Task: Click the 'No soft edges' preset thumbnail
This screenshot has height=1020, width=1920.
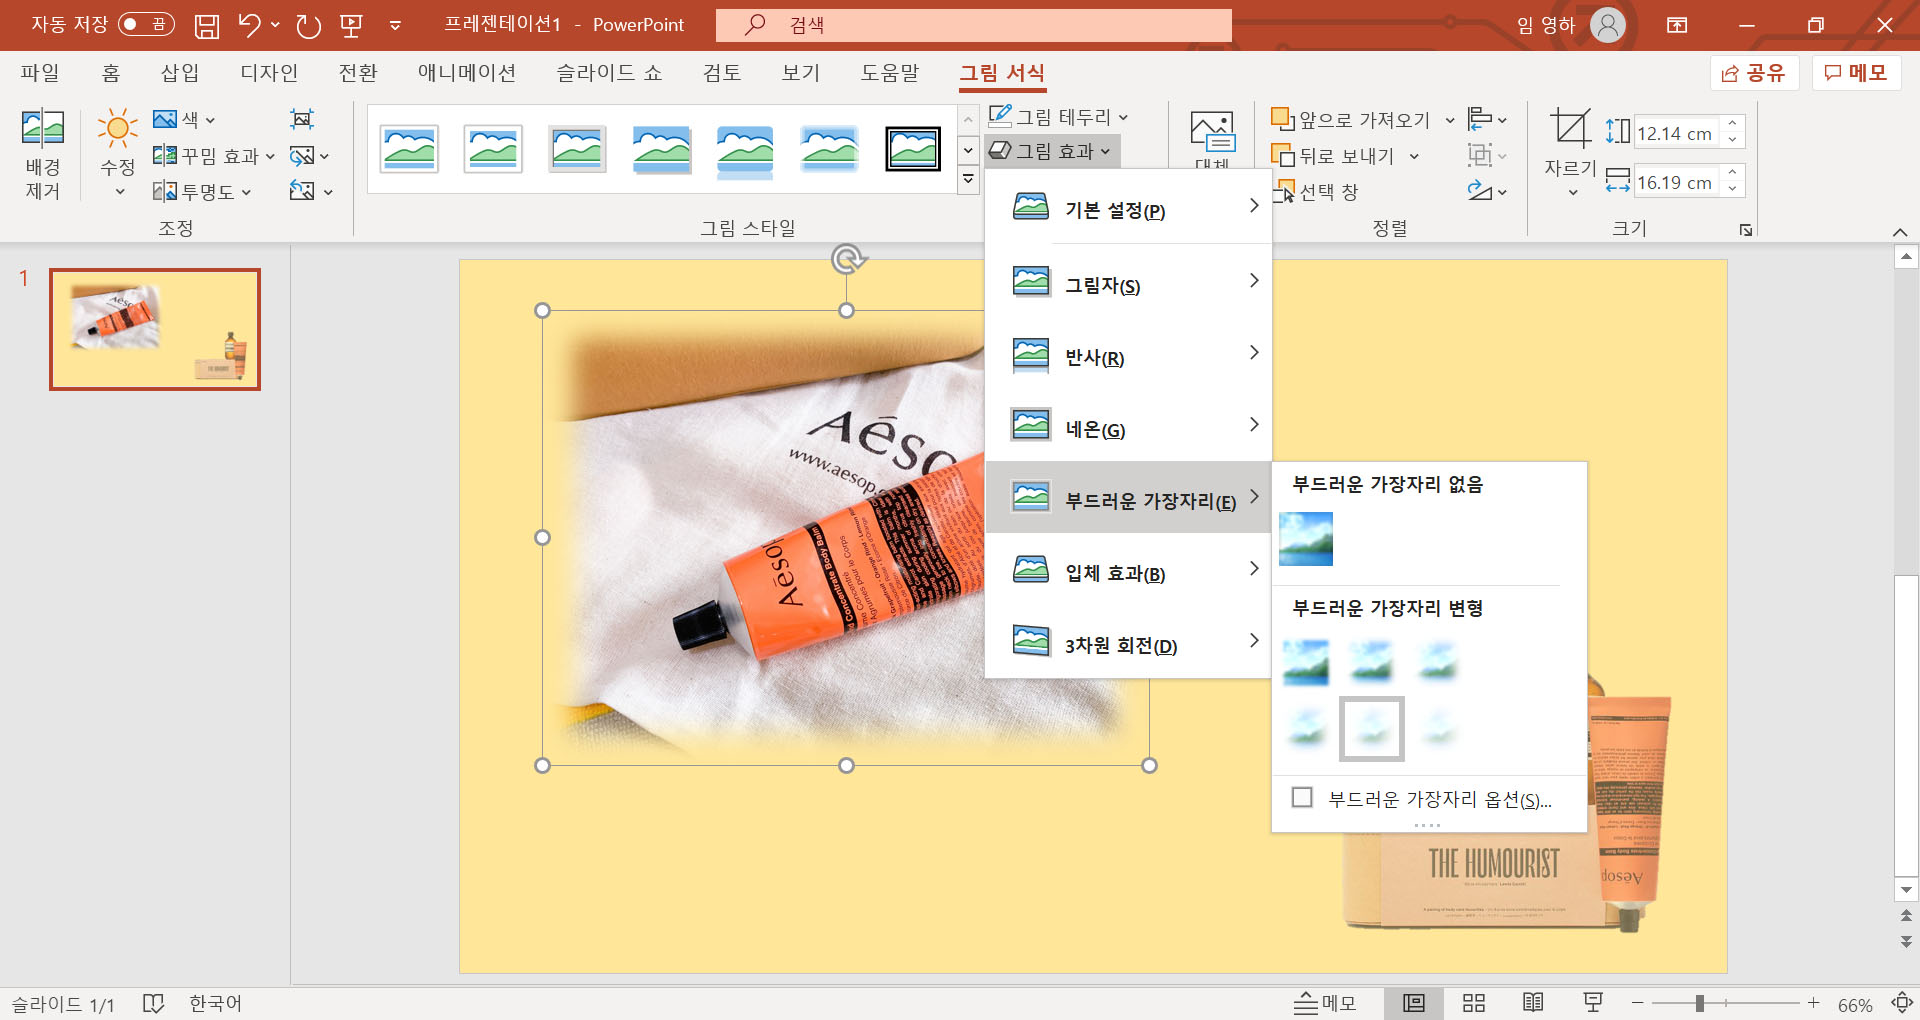Action: 1306,538
